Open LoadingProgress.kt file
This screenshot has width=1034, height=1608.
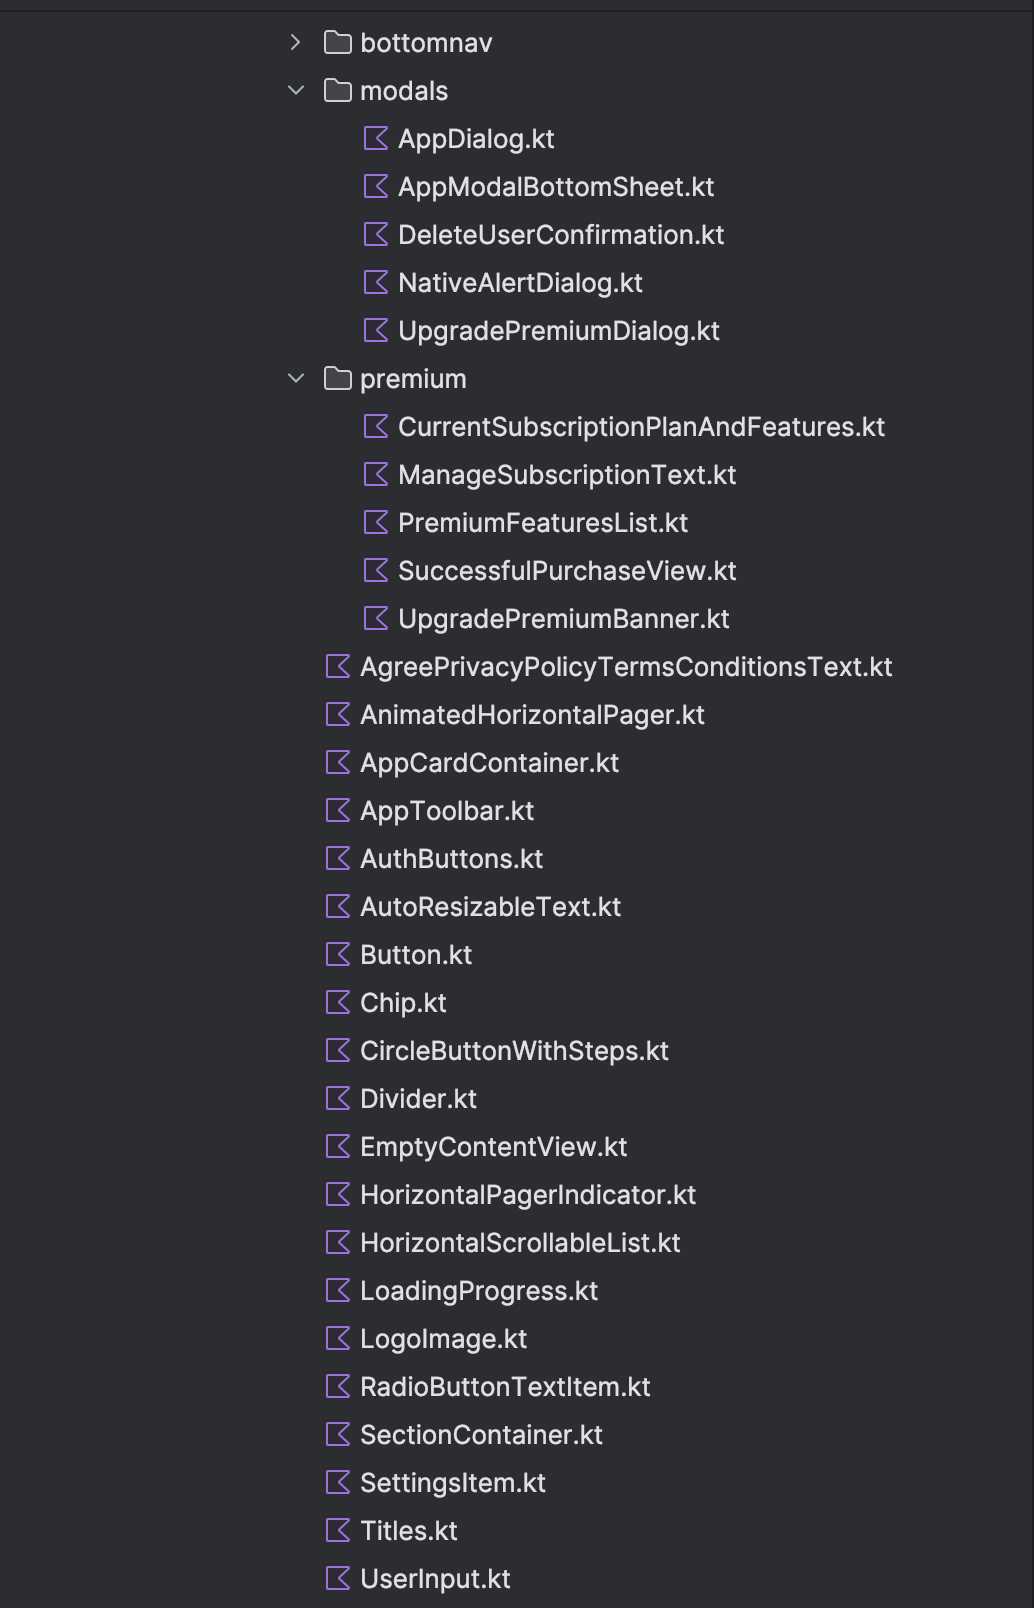pyautogui.click(x=479, y=1291)
